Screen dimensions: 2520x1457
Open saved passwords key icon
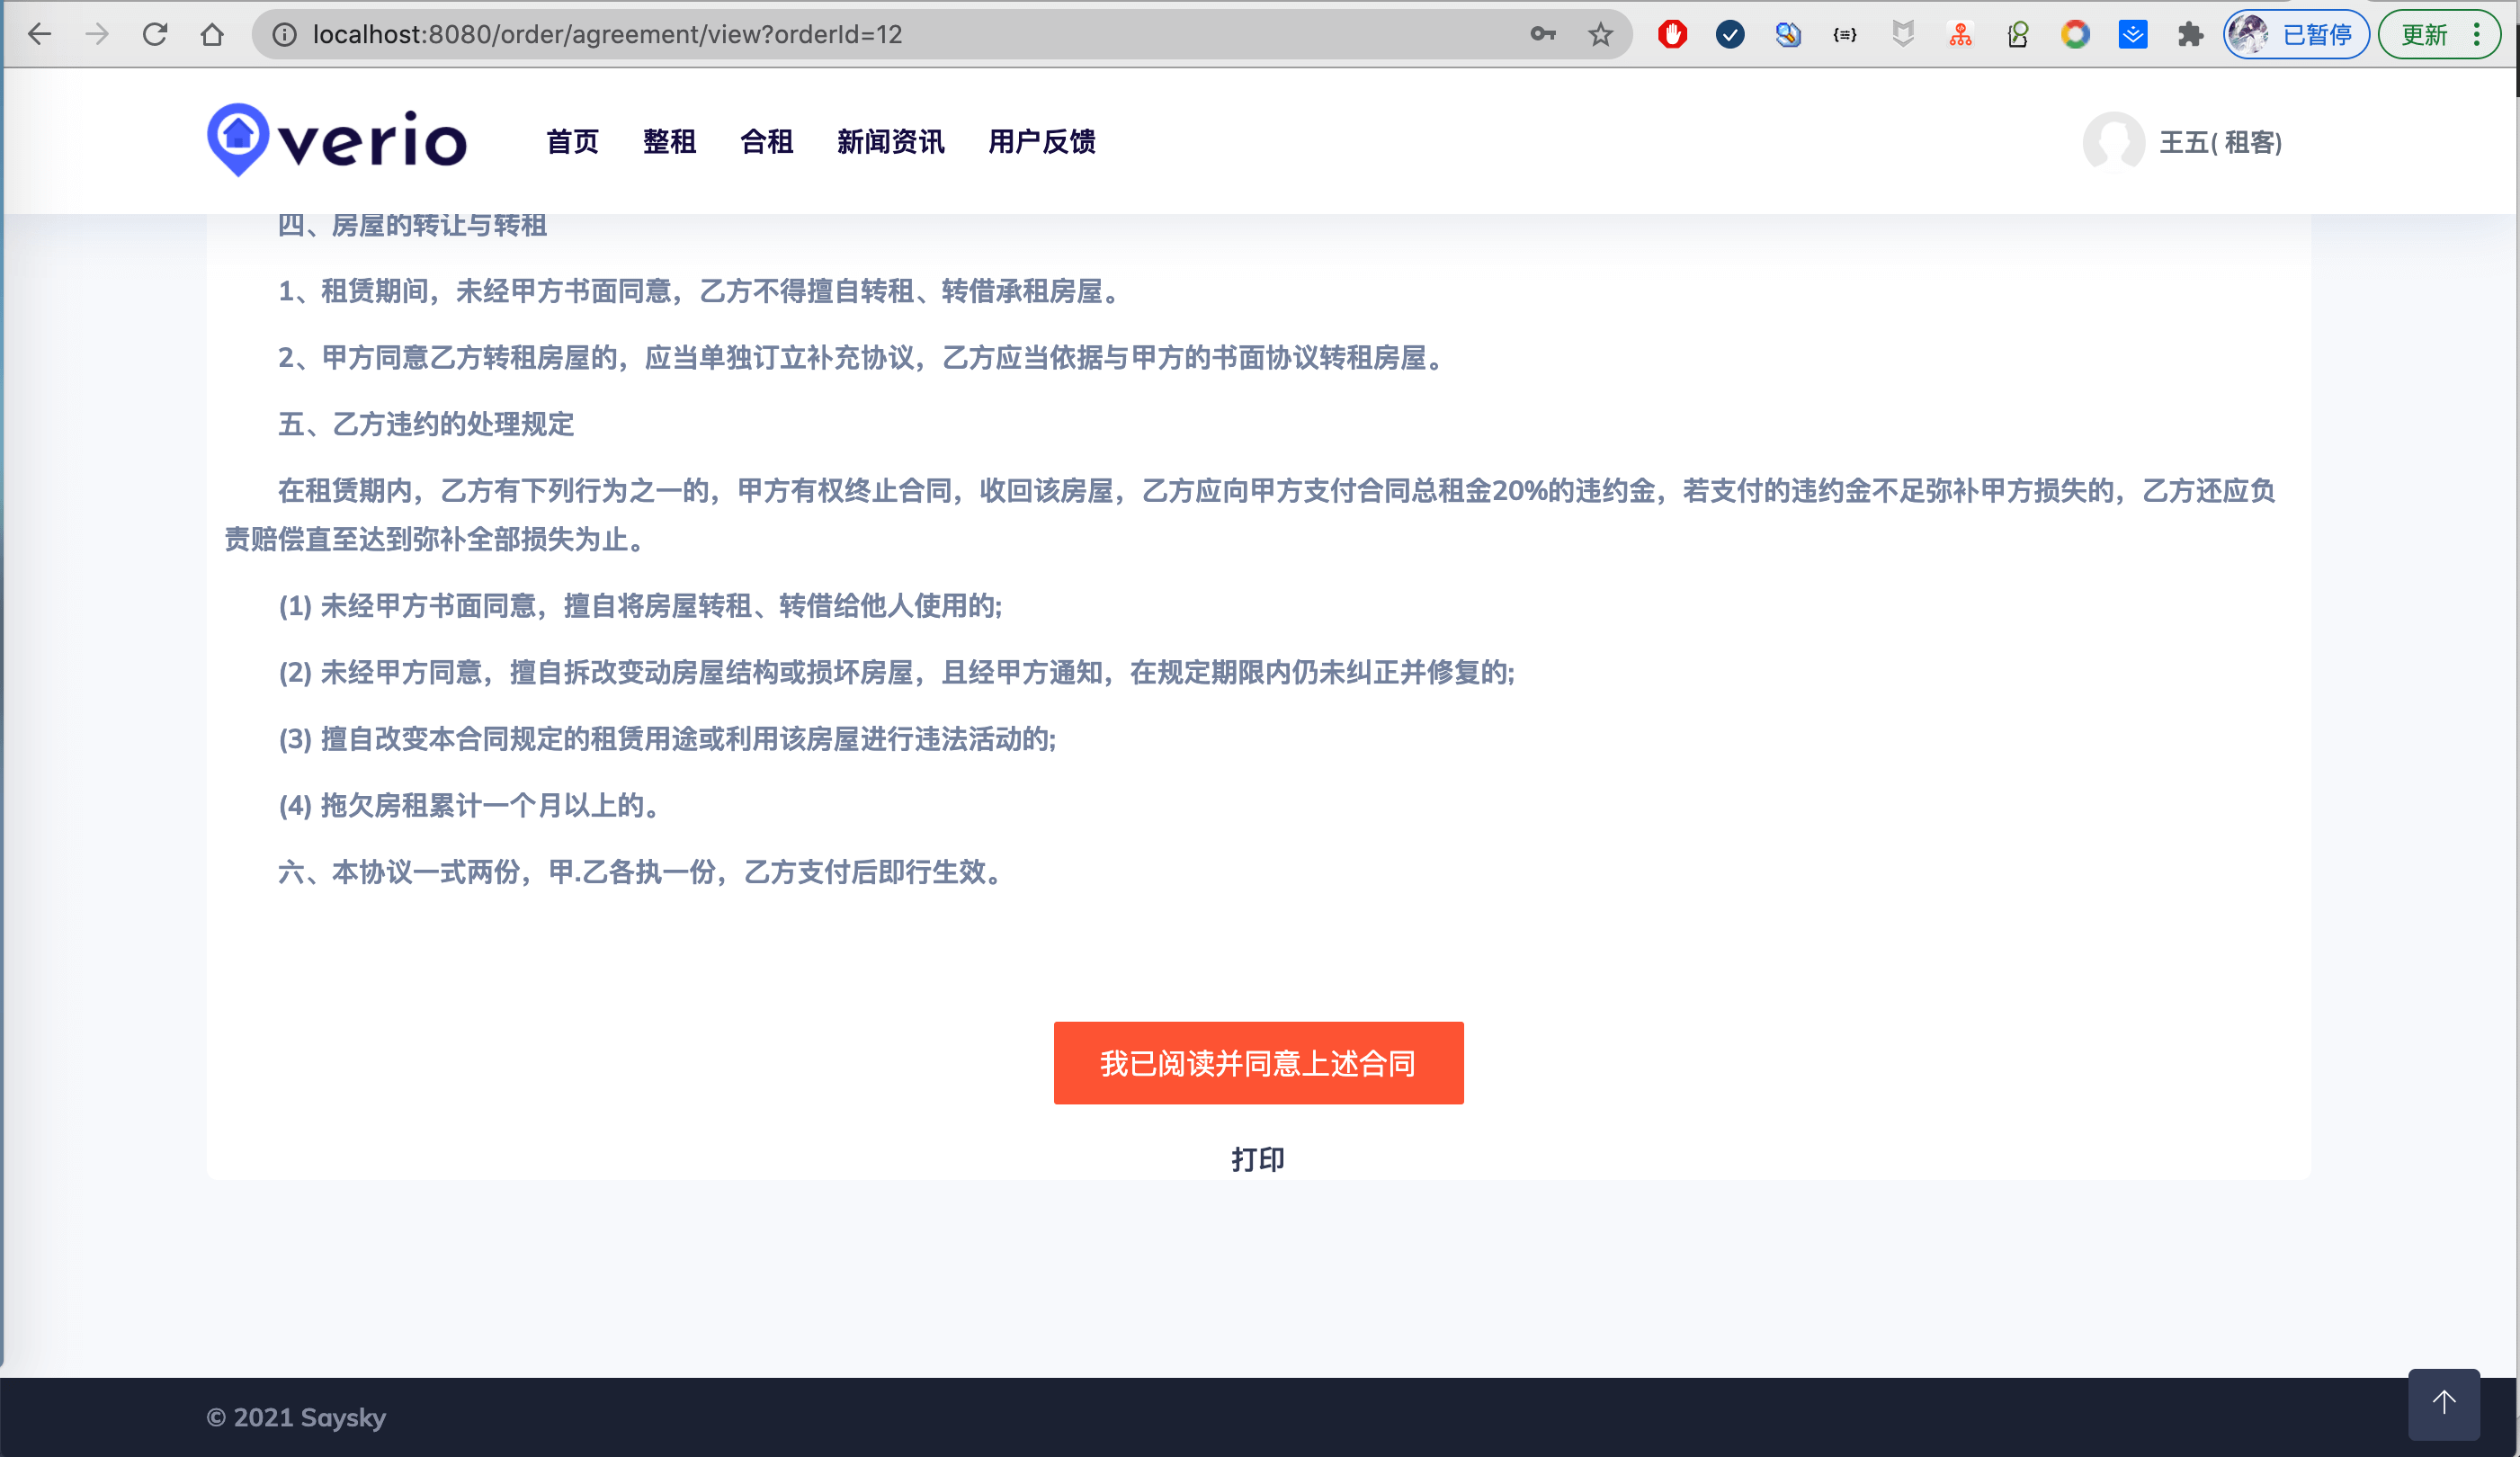[1543, 34]
